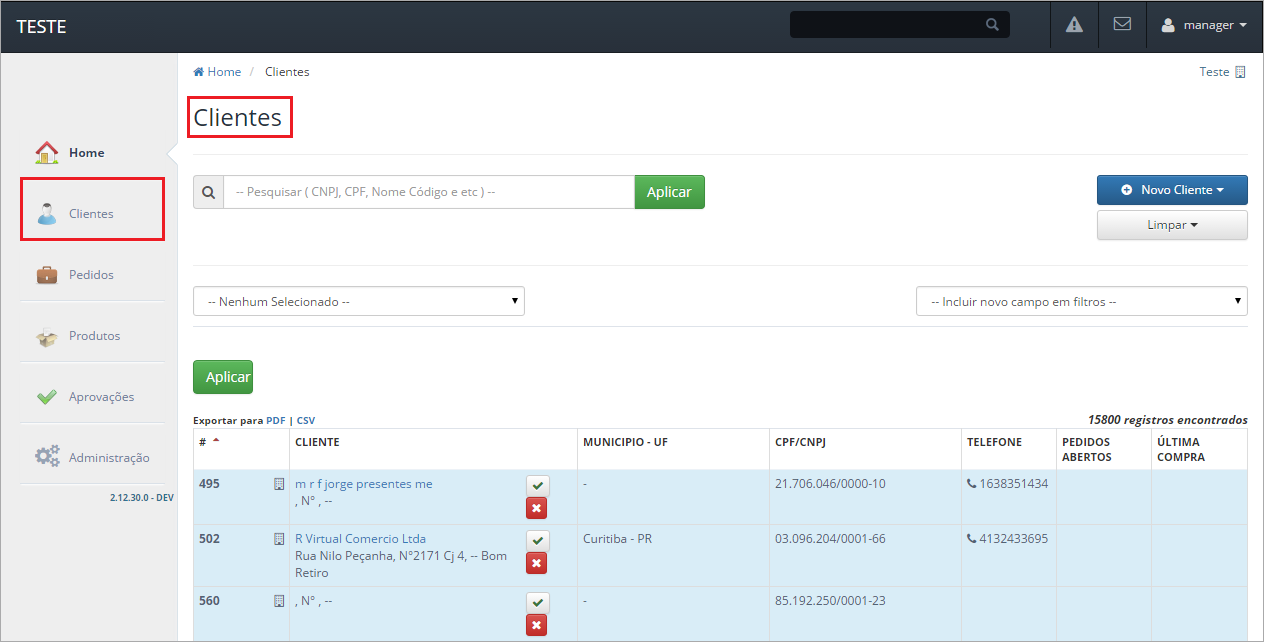
Task: Click the magnifier icon beside search field
Action: click(208, 192)
